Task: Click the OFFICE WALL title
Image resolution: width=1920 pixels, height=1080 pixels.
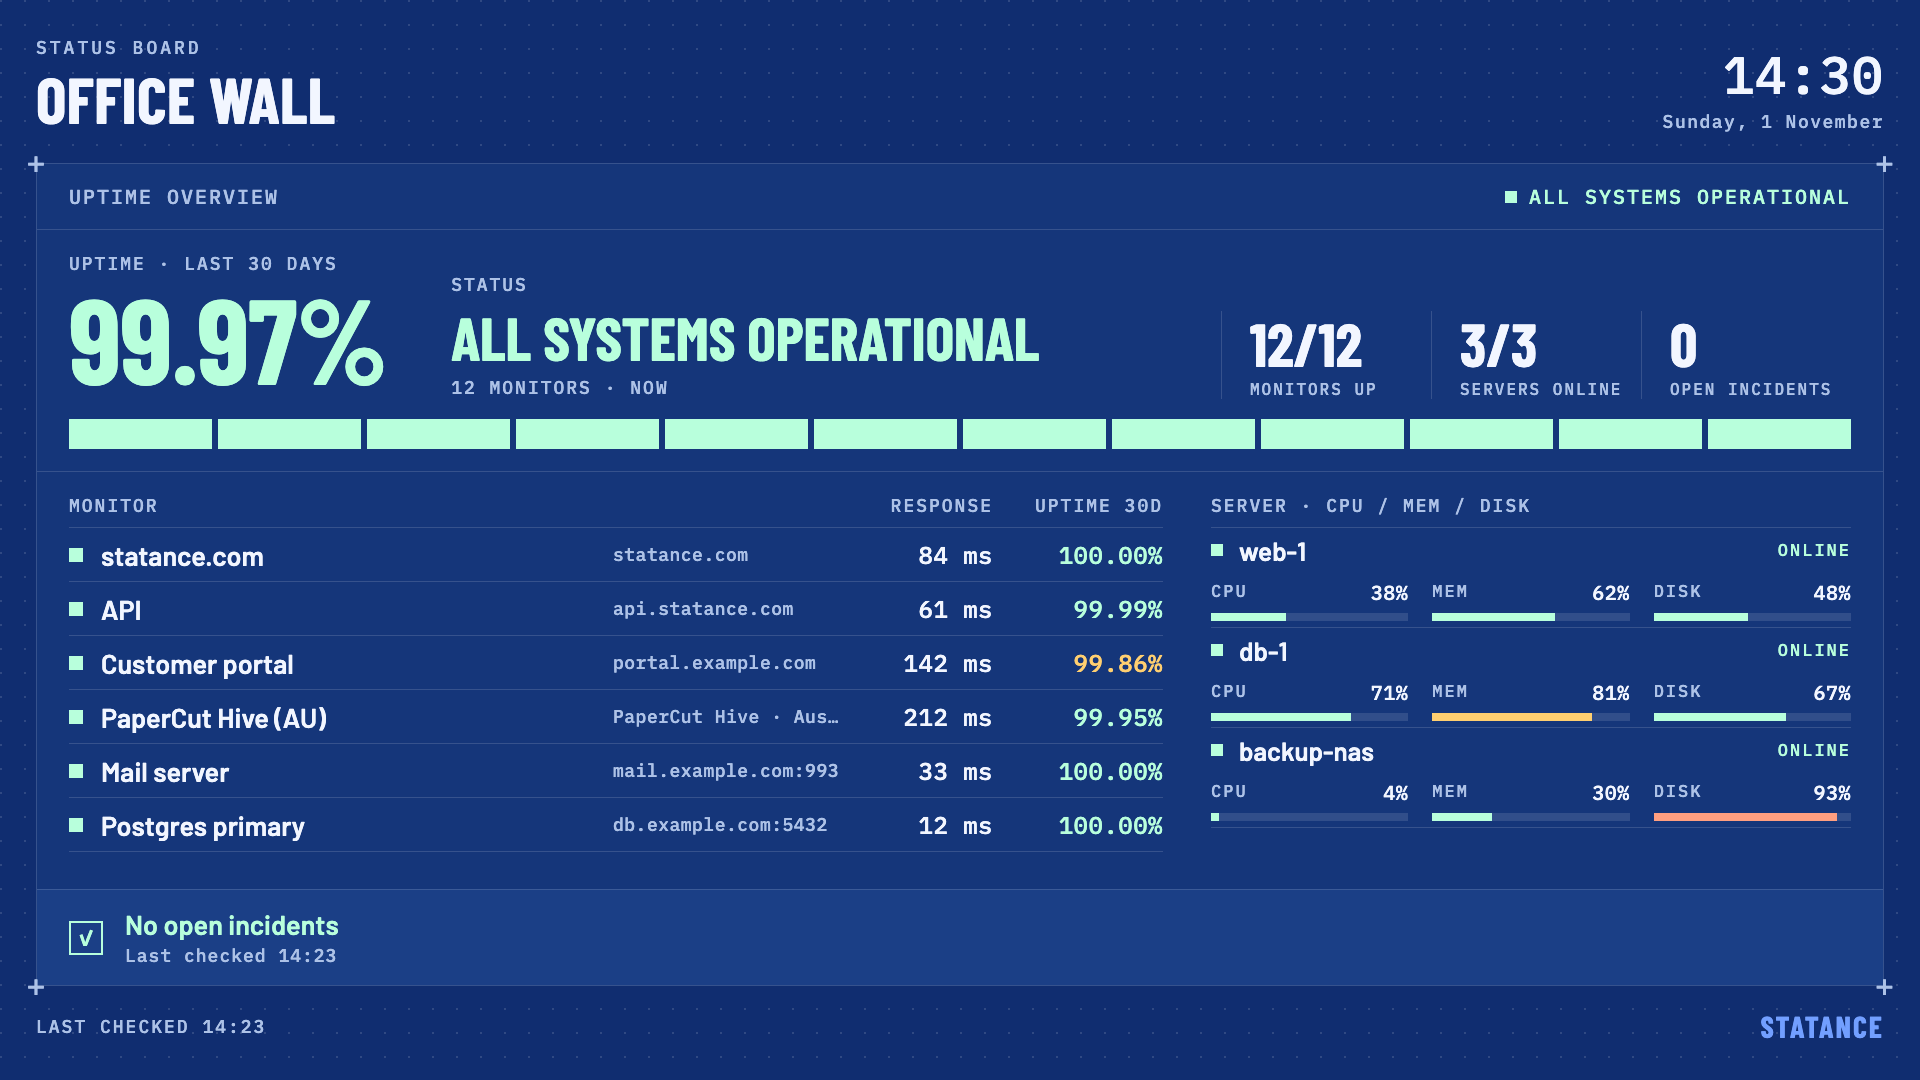Action: pyautogui.click(x=186, y=102)
